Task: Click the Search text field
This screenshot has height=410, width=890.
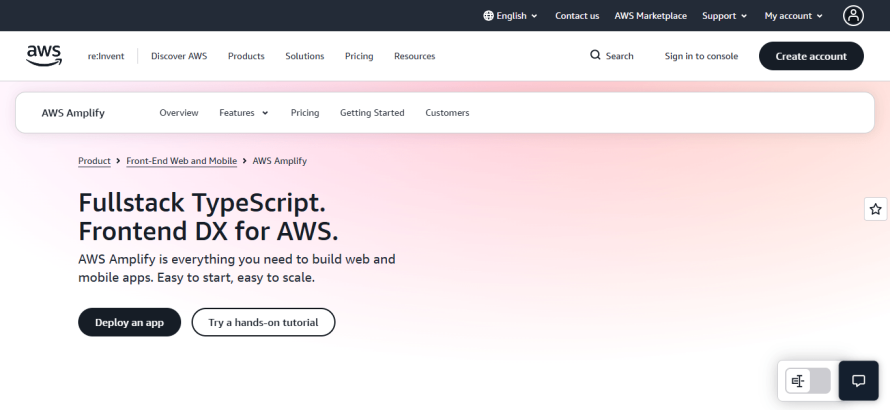Action: [619, 56]
